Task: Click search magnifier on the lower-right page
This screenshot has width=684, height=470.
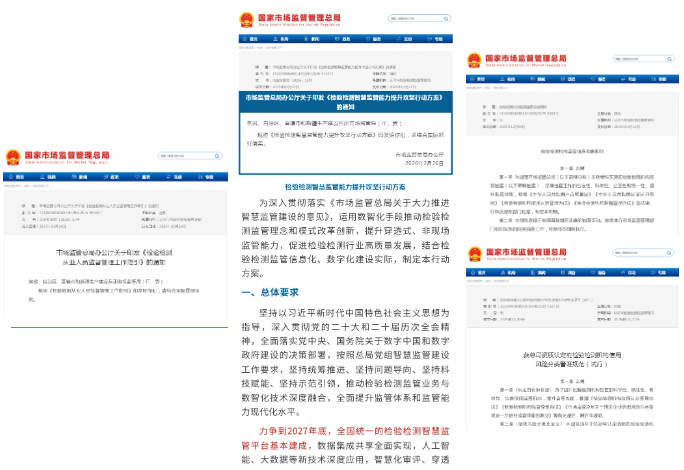Action: coord(669,253)
